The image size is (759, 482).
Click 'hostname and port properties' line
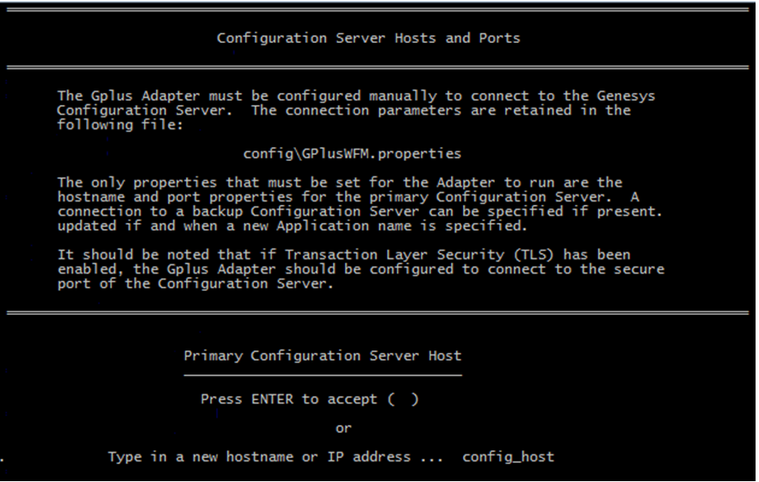point(348,197)
